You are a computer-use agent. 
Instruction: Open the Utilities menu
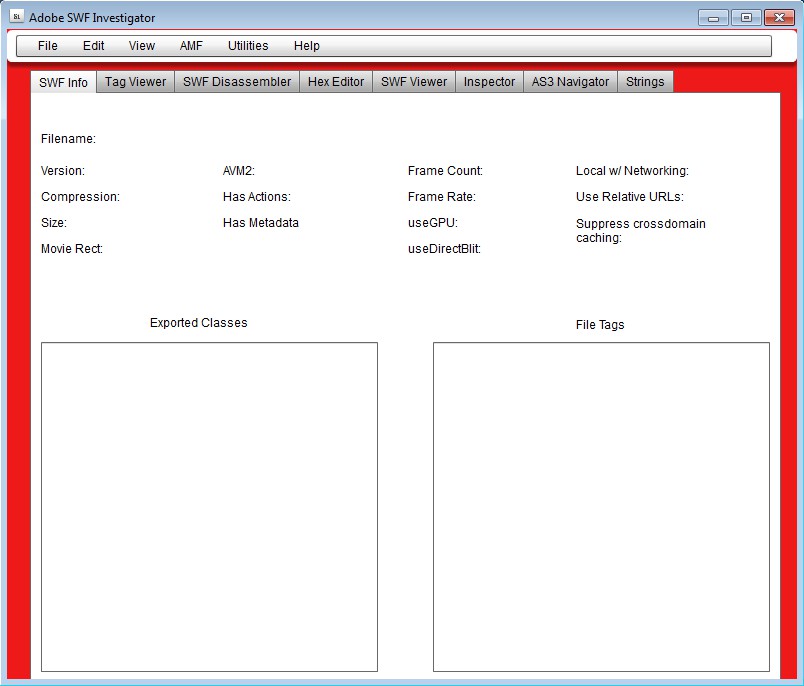[x=248, y=46]
